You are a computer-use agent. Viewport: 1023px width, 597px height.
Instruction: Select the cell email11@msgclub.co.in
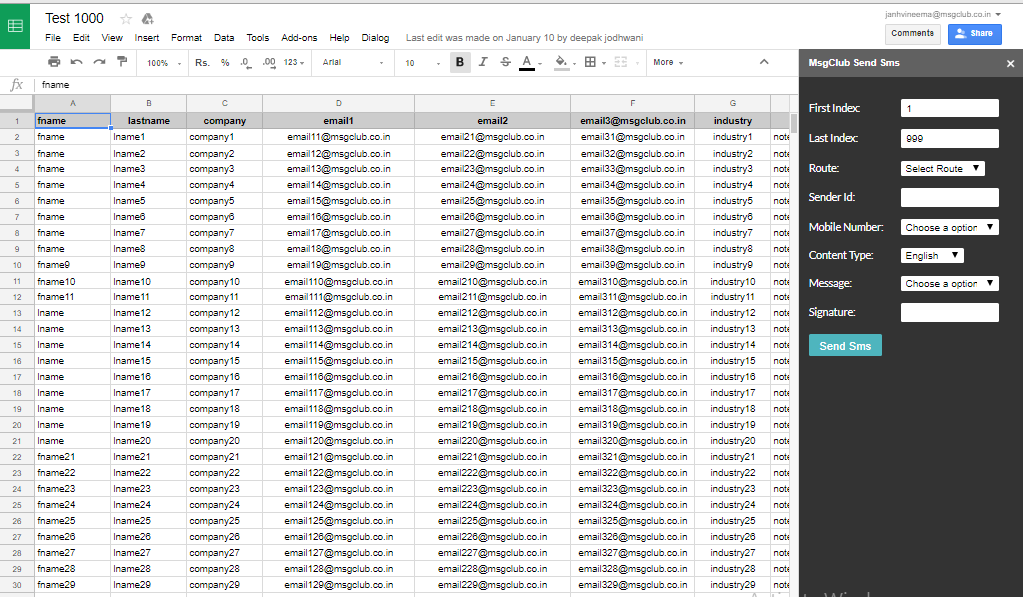tap(339, 137)
